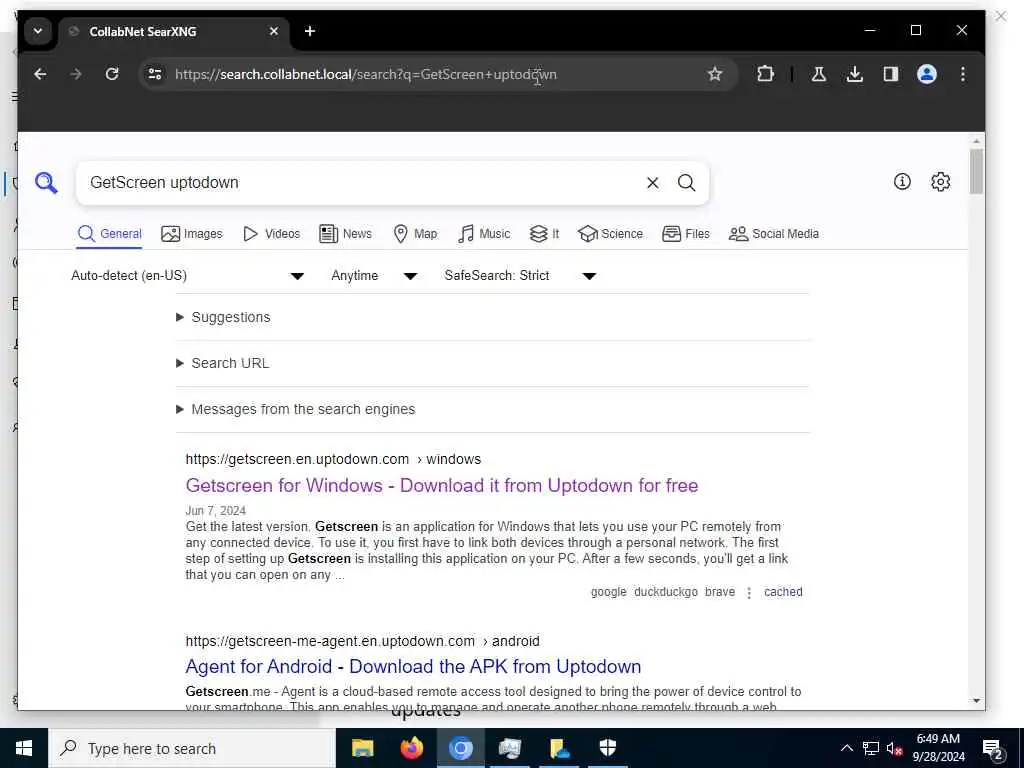Expand the Suggestions section
1024x768 pixels.
click(223, 317)
